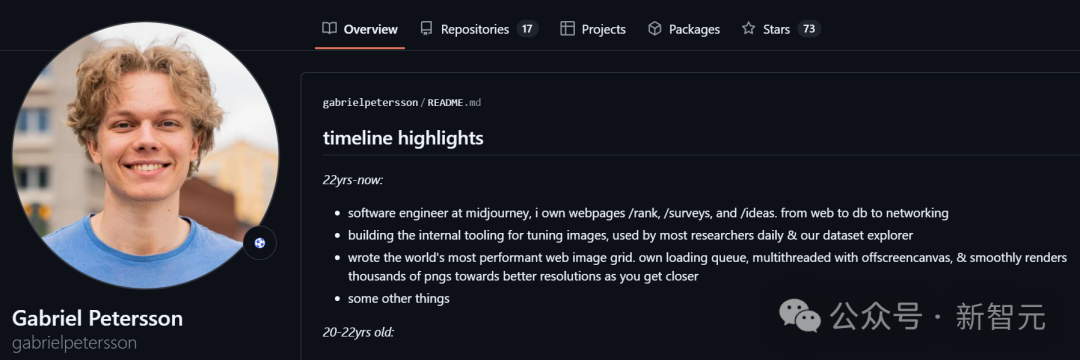Open the Projects tab
The image size is (1080, 360).
(593, 29)
